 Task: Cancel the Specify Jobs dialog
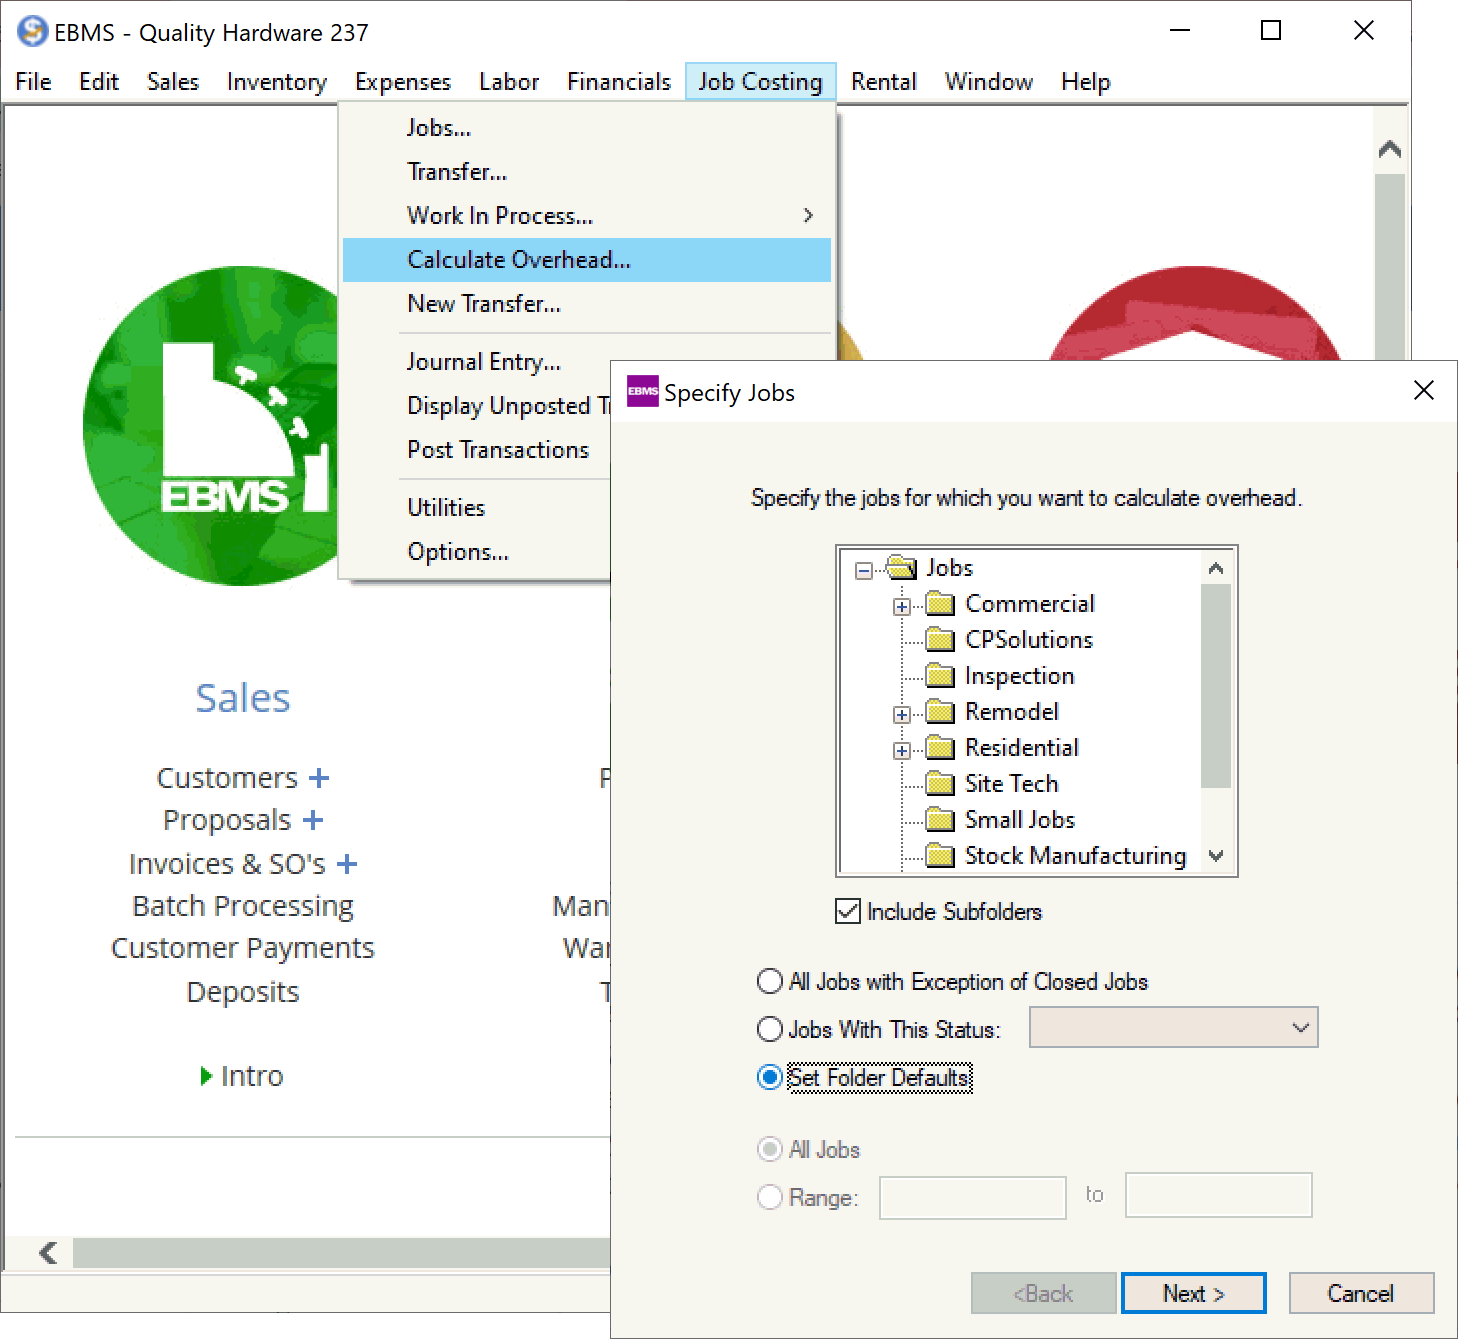pos(1360,1293)
